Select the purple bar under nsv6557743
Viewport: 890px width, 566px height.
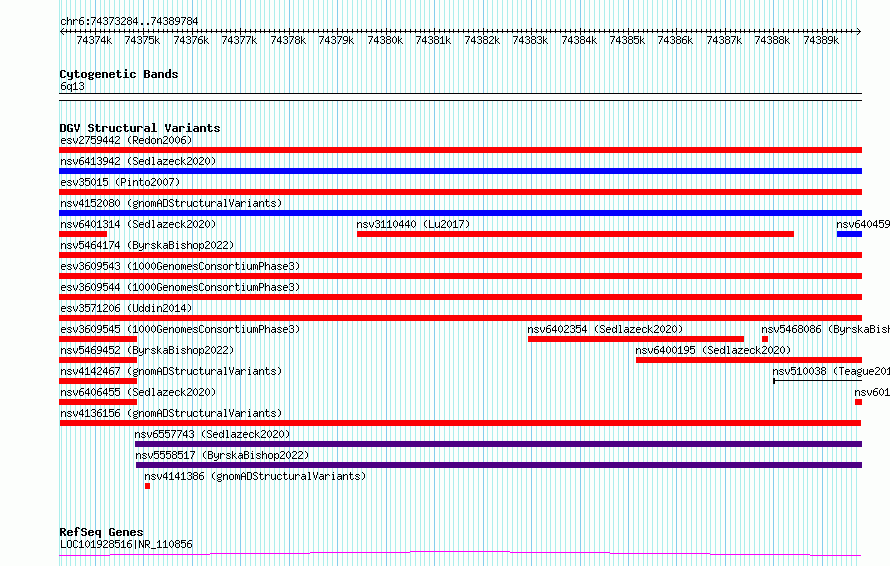498,444
